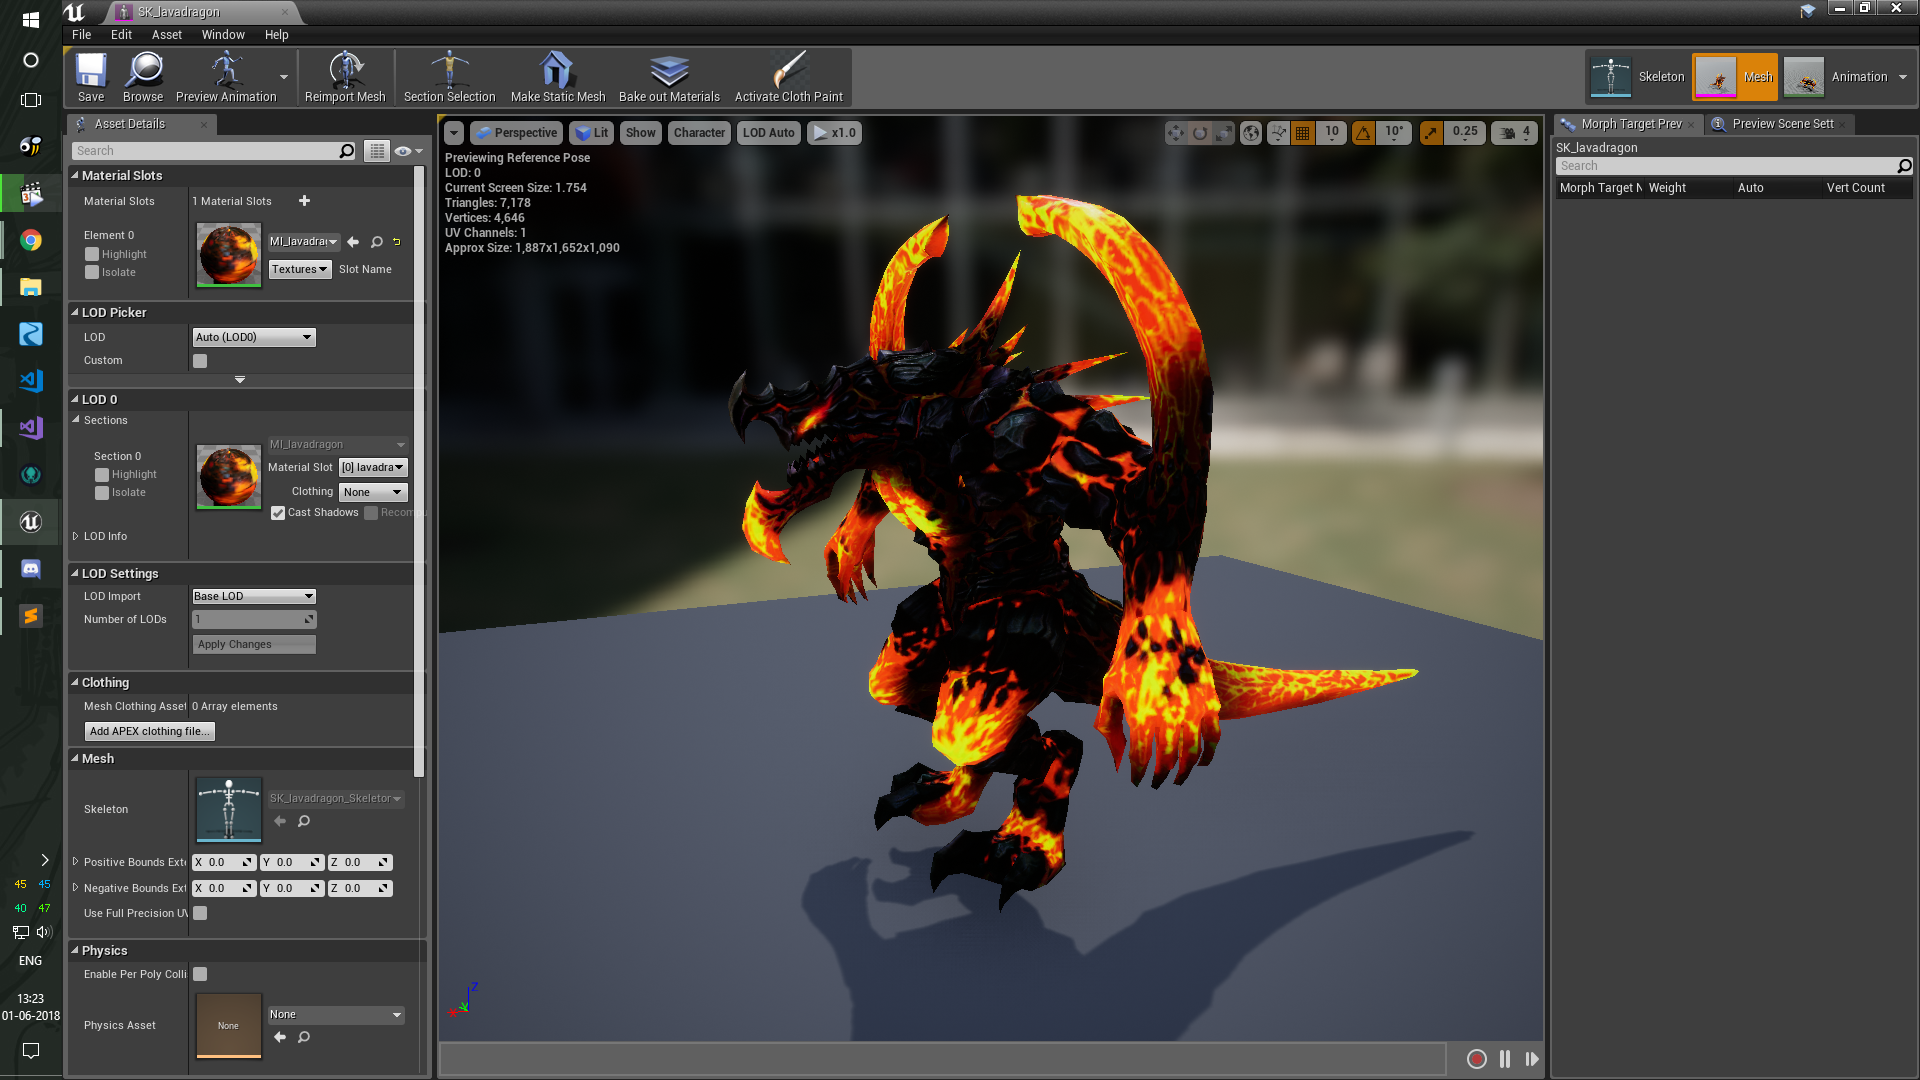Enable Highlight for Element 0
This screenshot has width=1920, height=1080.
(x=92, y=254)
